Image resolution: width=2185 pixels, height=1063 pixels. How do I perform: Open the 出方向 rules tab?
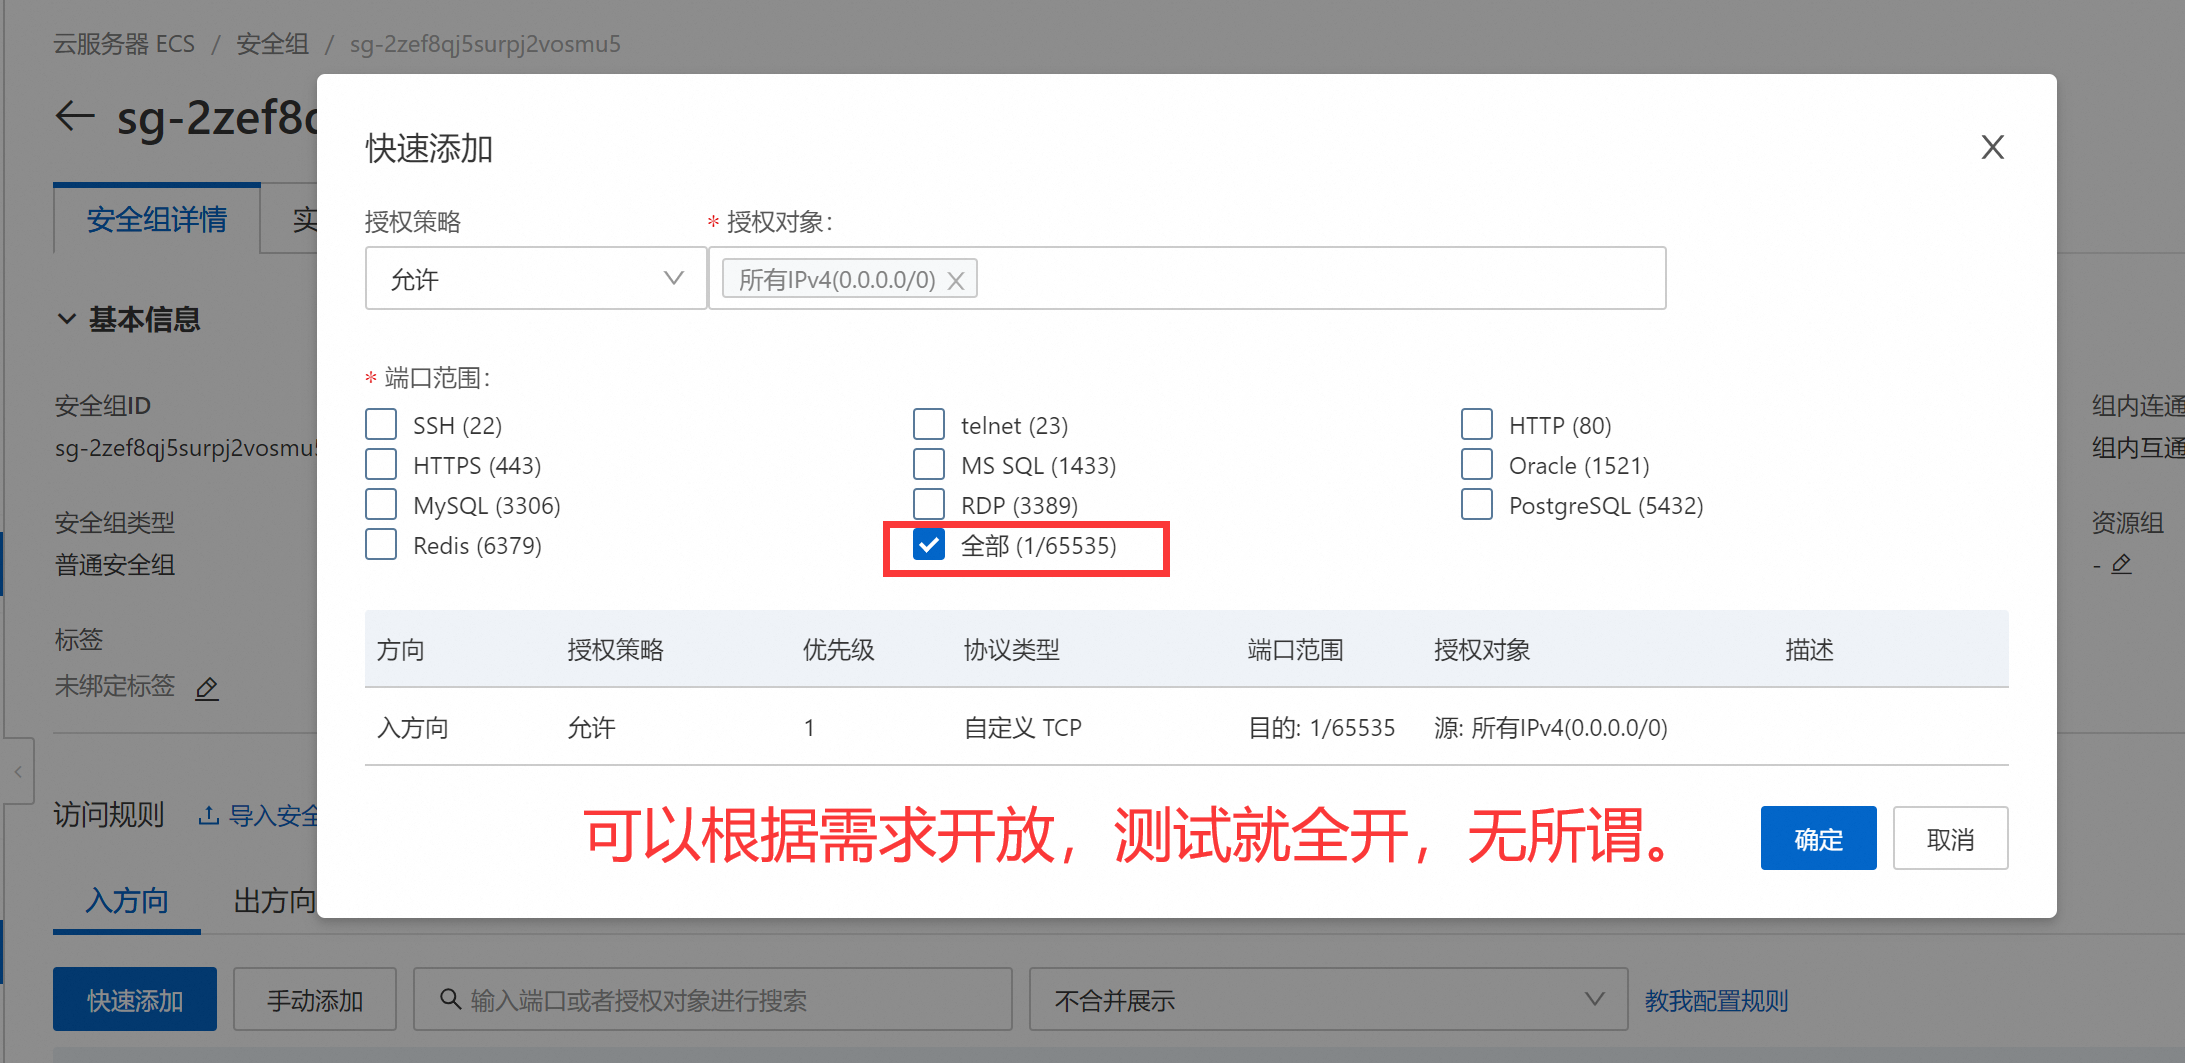point(274,901)
